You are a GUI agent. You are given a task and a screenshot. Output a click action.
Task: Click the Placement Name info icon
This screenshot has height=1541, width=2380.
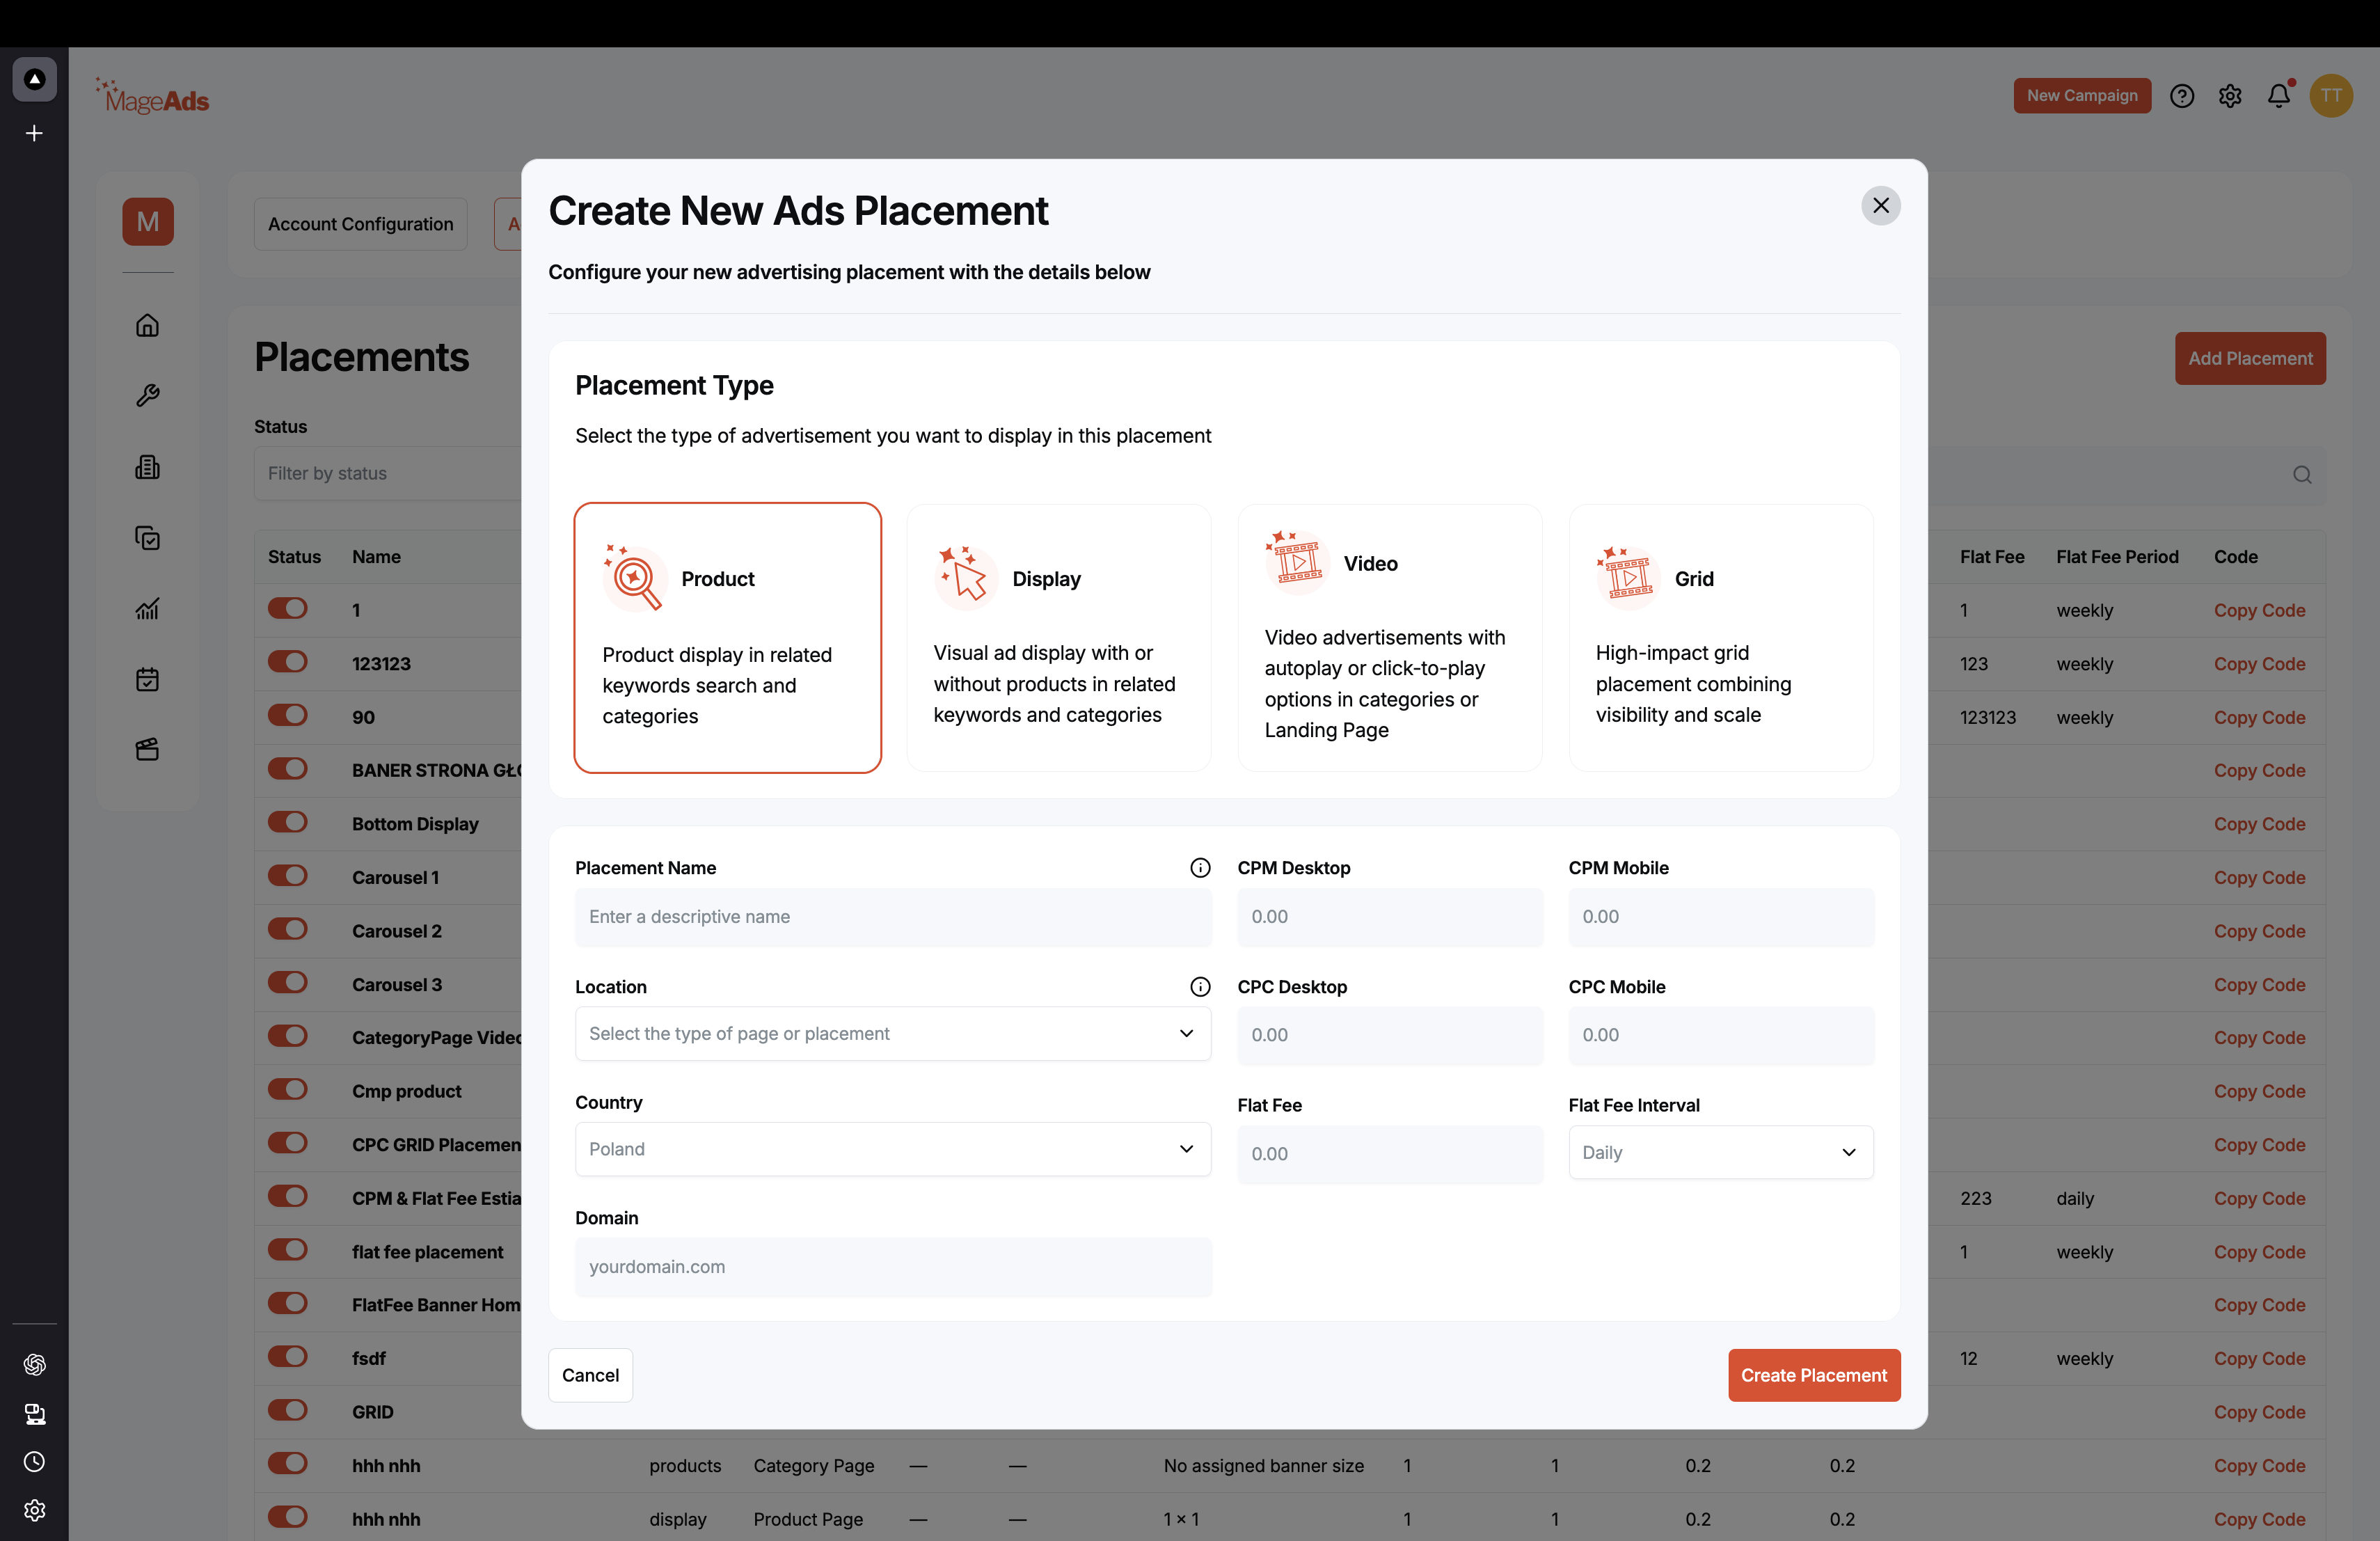pos(1200,868)
